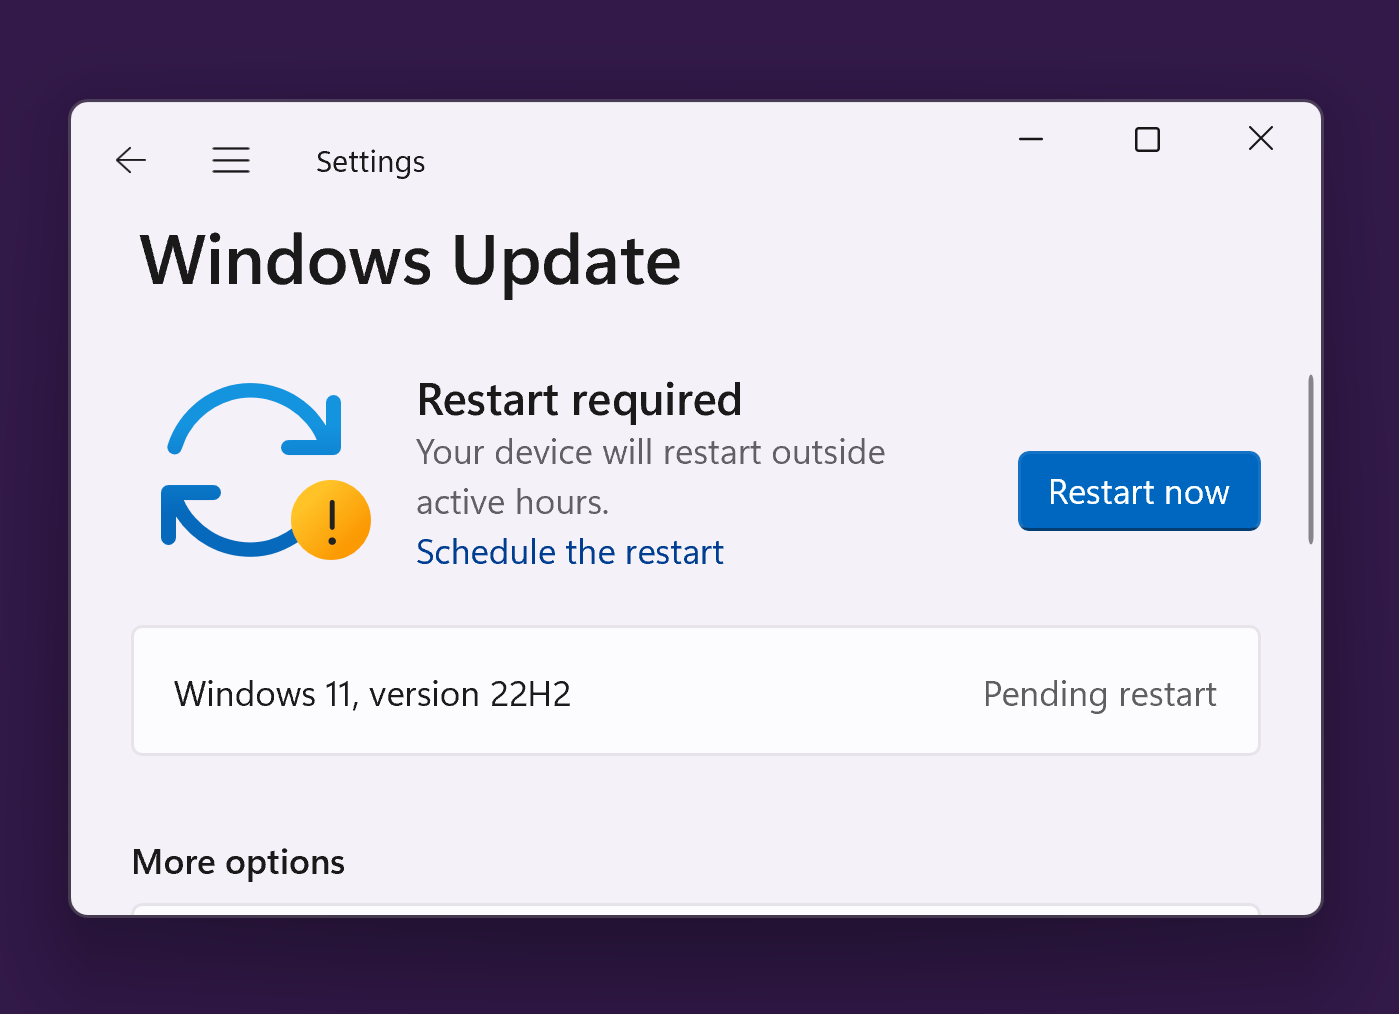Open the Schedule the restart link

click(569, 552)
